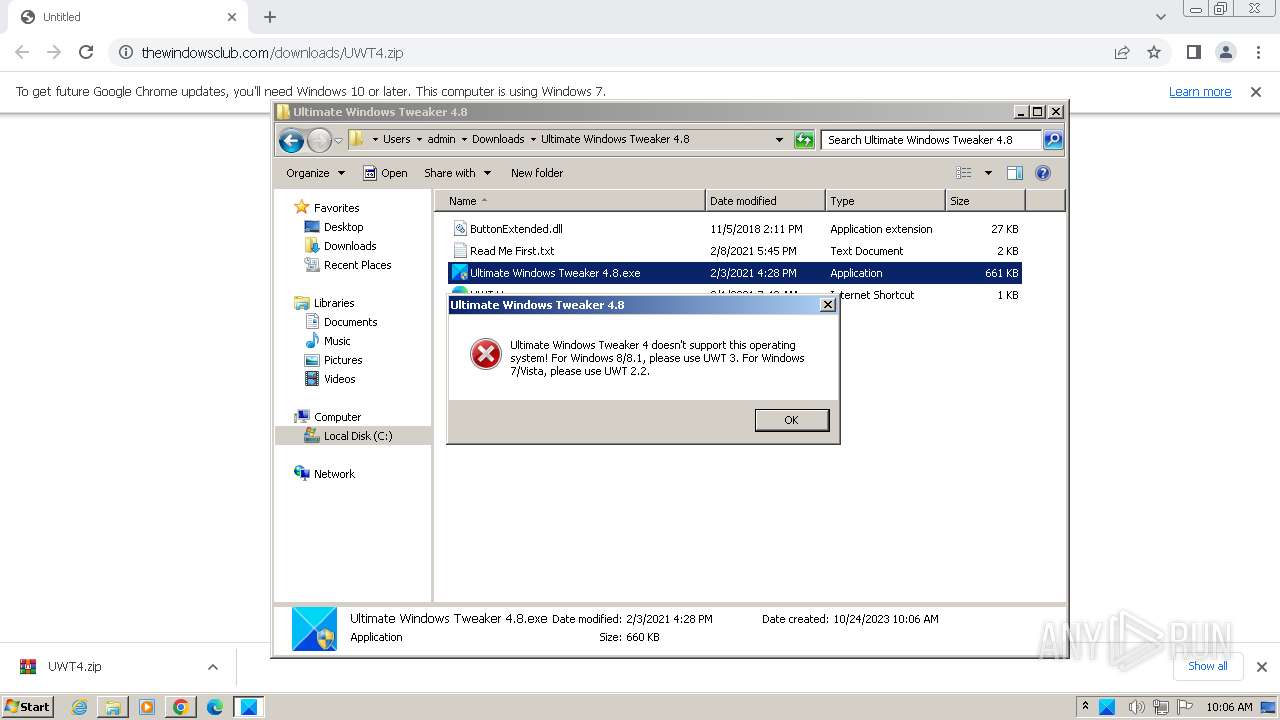This screenshot has width=1280, height=720.
Task: Open Documents library
Action: [350, 322]
